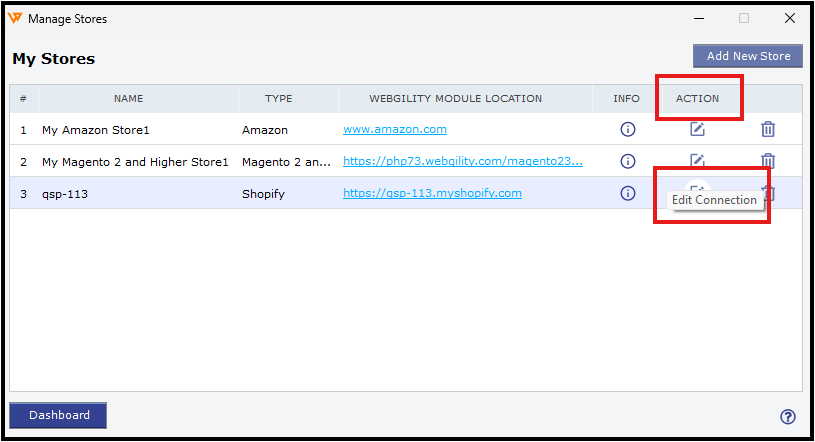815x442 pixels.
Task: Open the help question mark icon
Action: (x=787, y=417)
